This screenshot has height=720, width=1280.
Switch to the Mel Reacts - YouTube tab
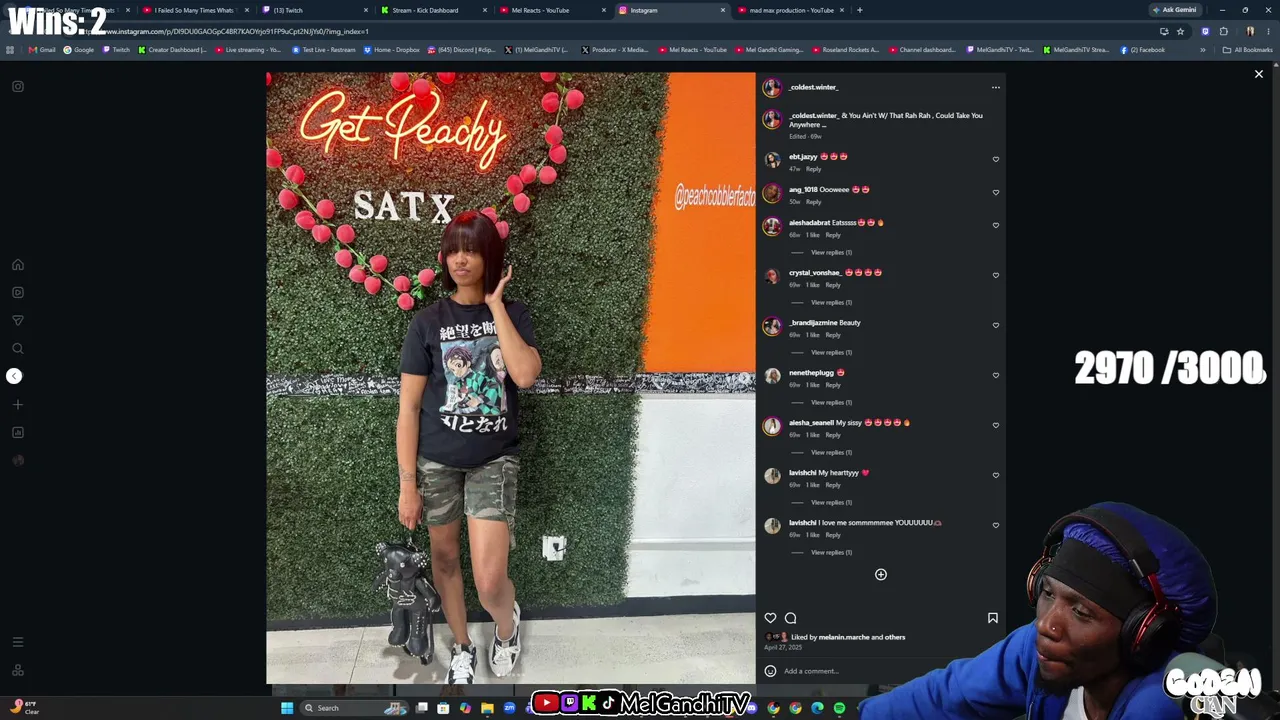[x=552, y=10]
